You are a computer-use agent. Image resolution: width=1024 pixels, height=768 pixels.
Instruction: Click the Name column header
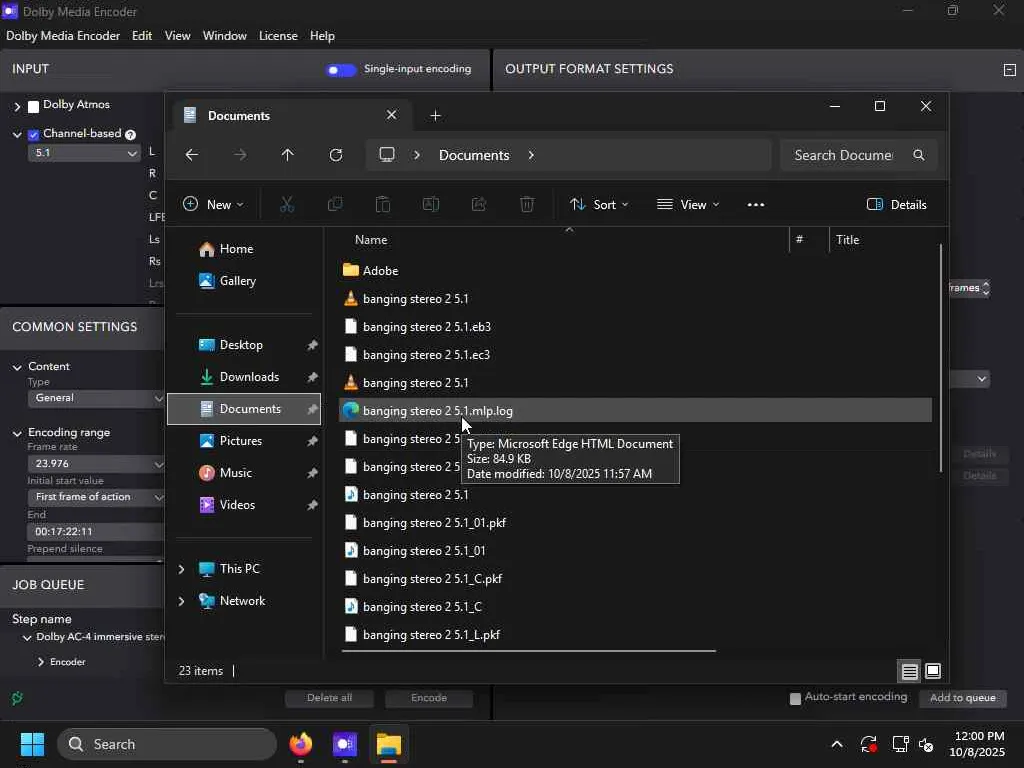(371, 240)
